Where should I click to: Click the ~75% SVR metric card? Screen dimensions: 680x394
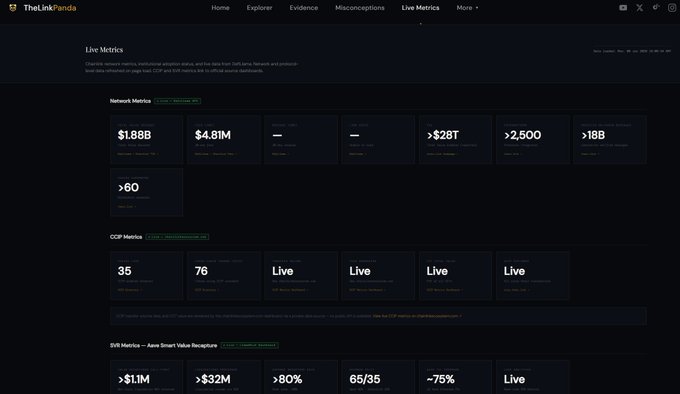point(455,377)
